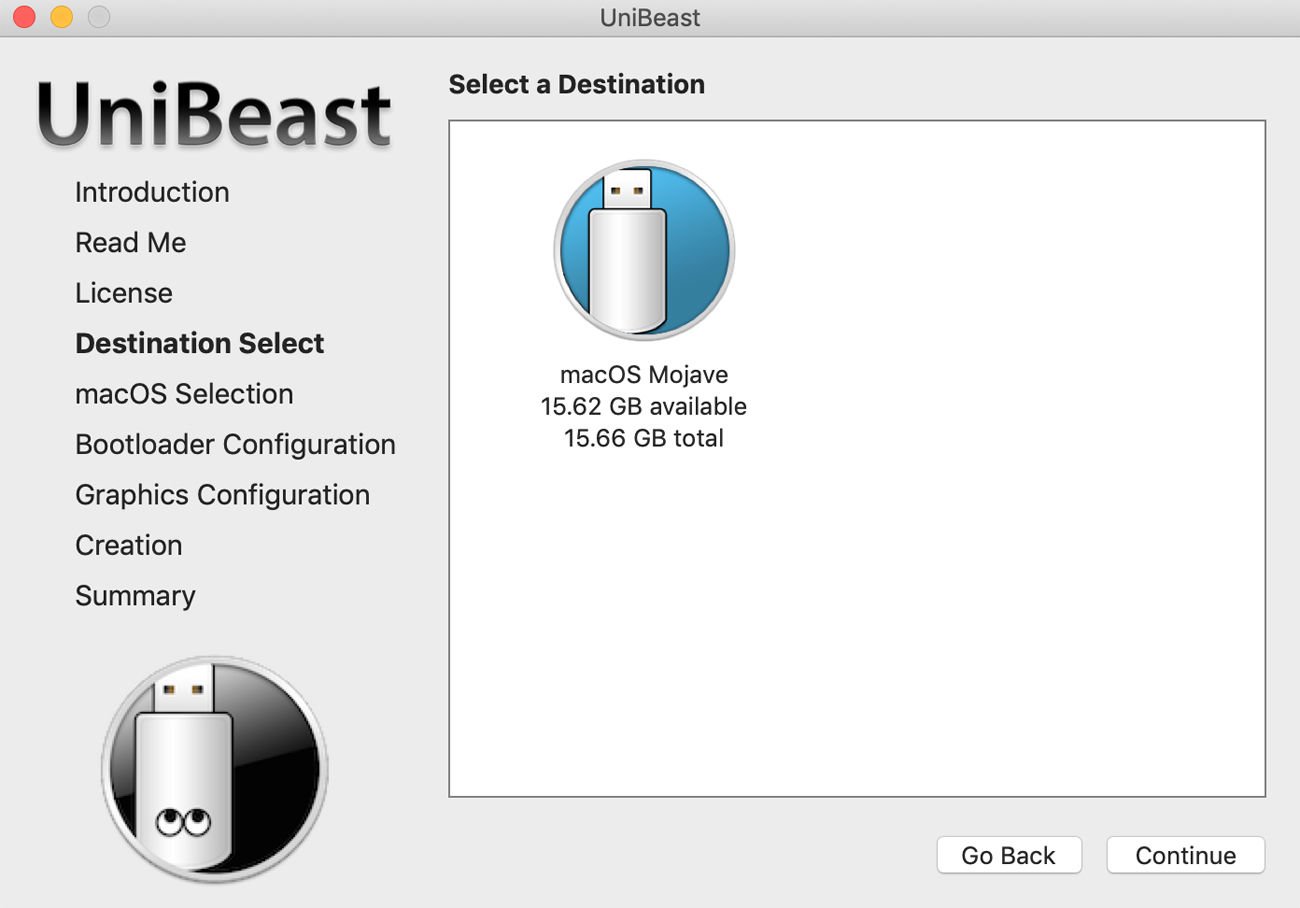Open the macOS Selection step
The height and width of the screenshot is (908, 1300).
tap(184, 394)
